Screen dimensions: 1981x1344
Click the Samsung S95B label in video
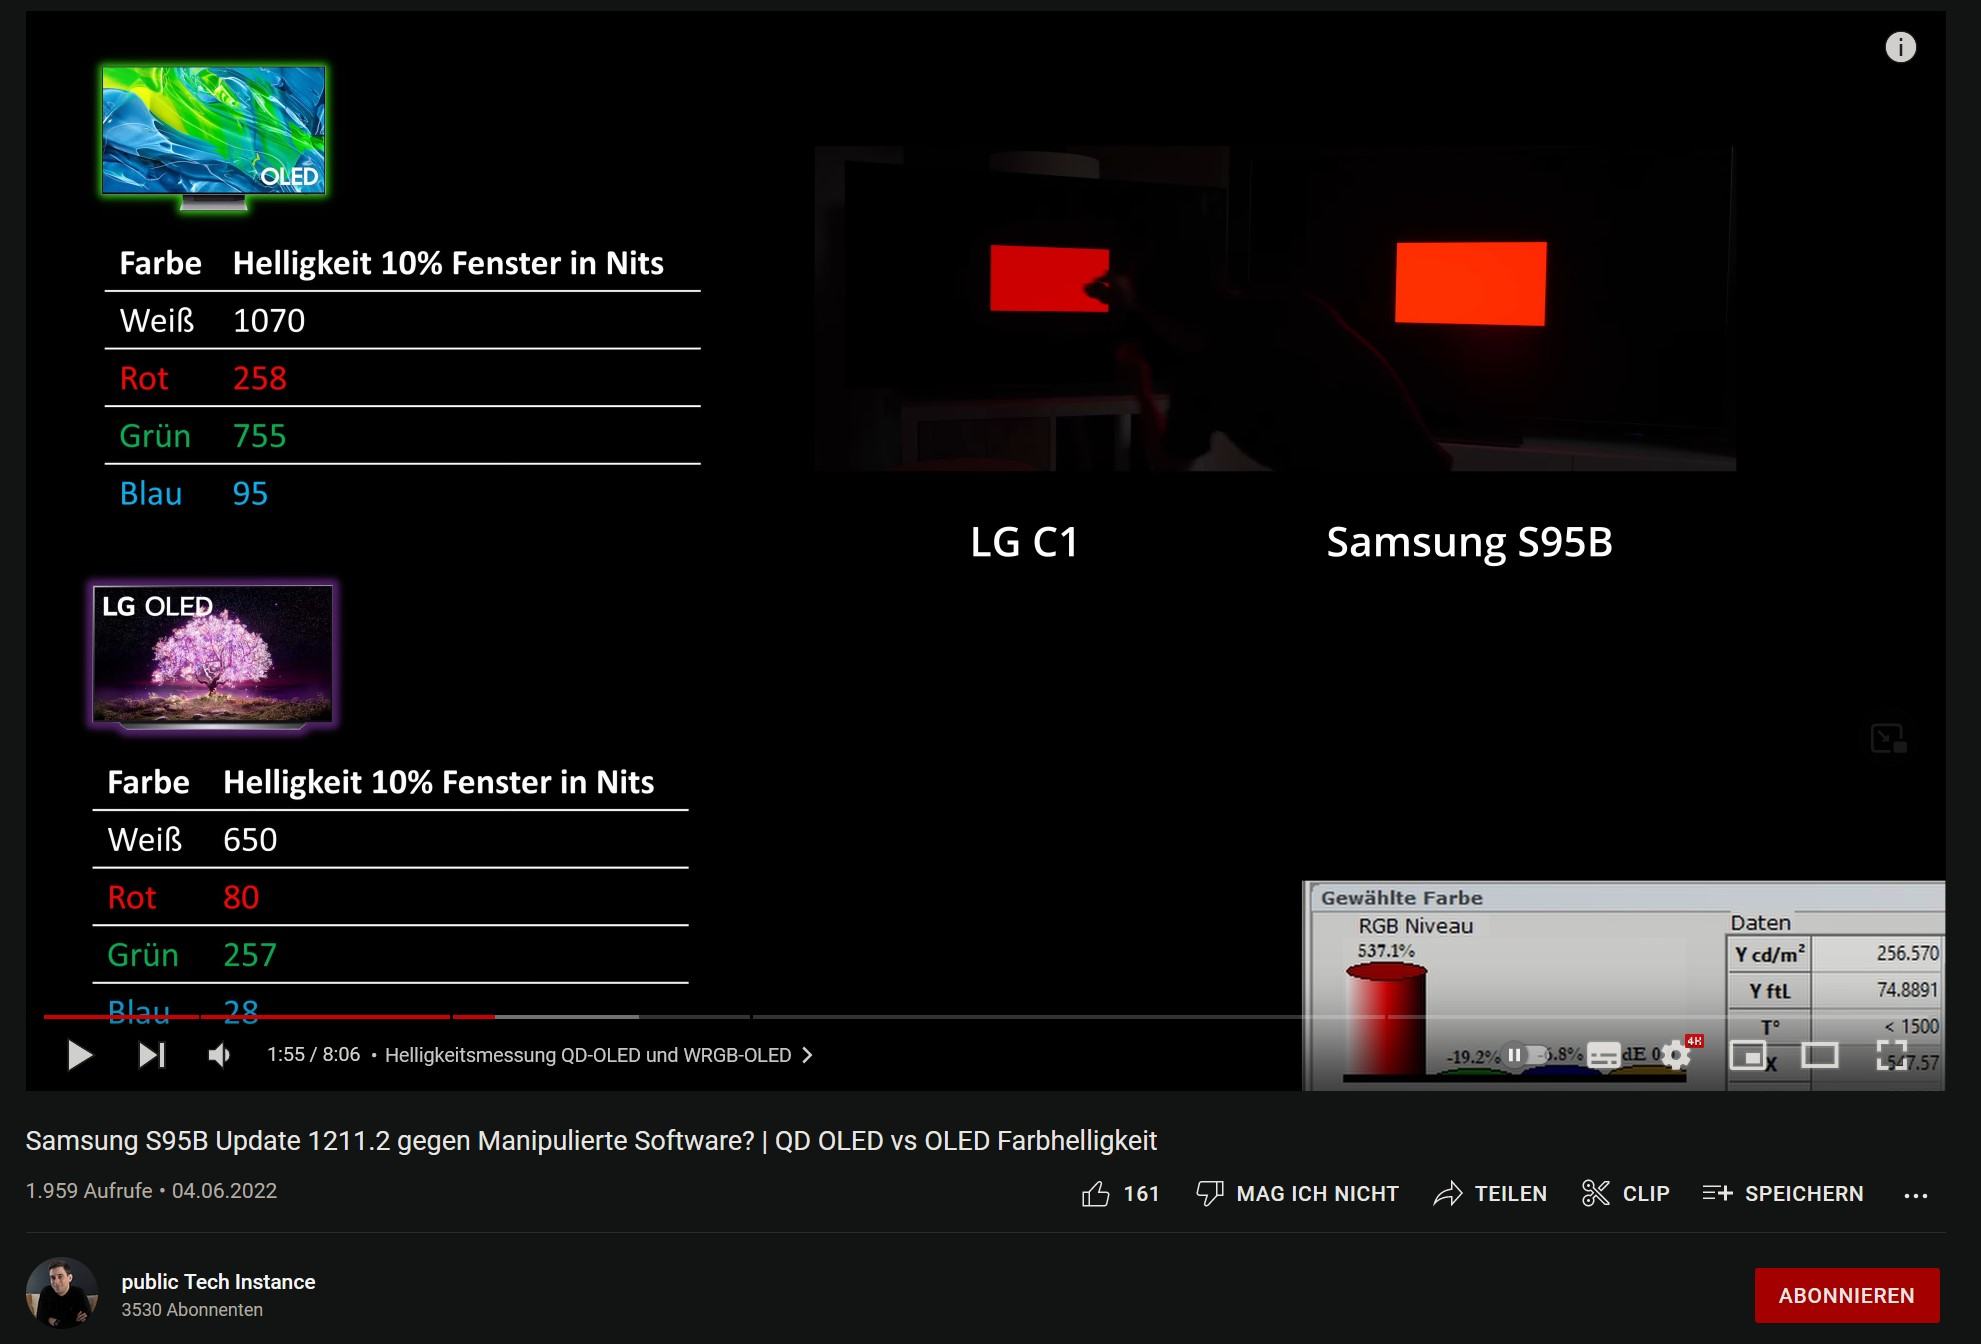click(1469, 542)
